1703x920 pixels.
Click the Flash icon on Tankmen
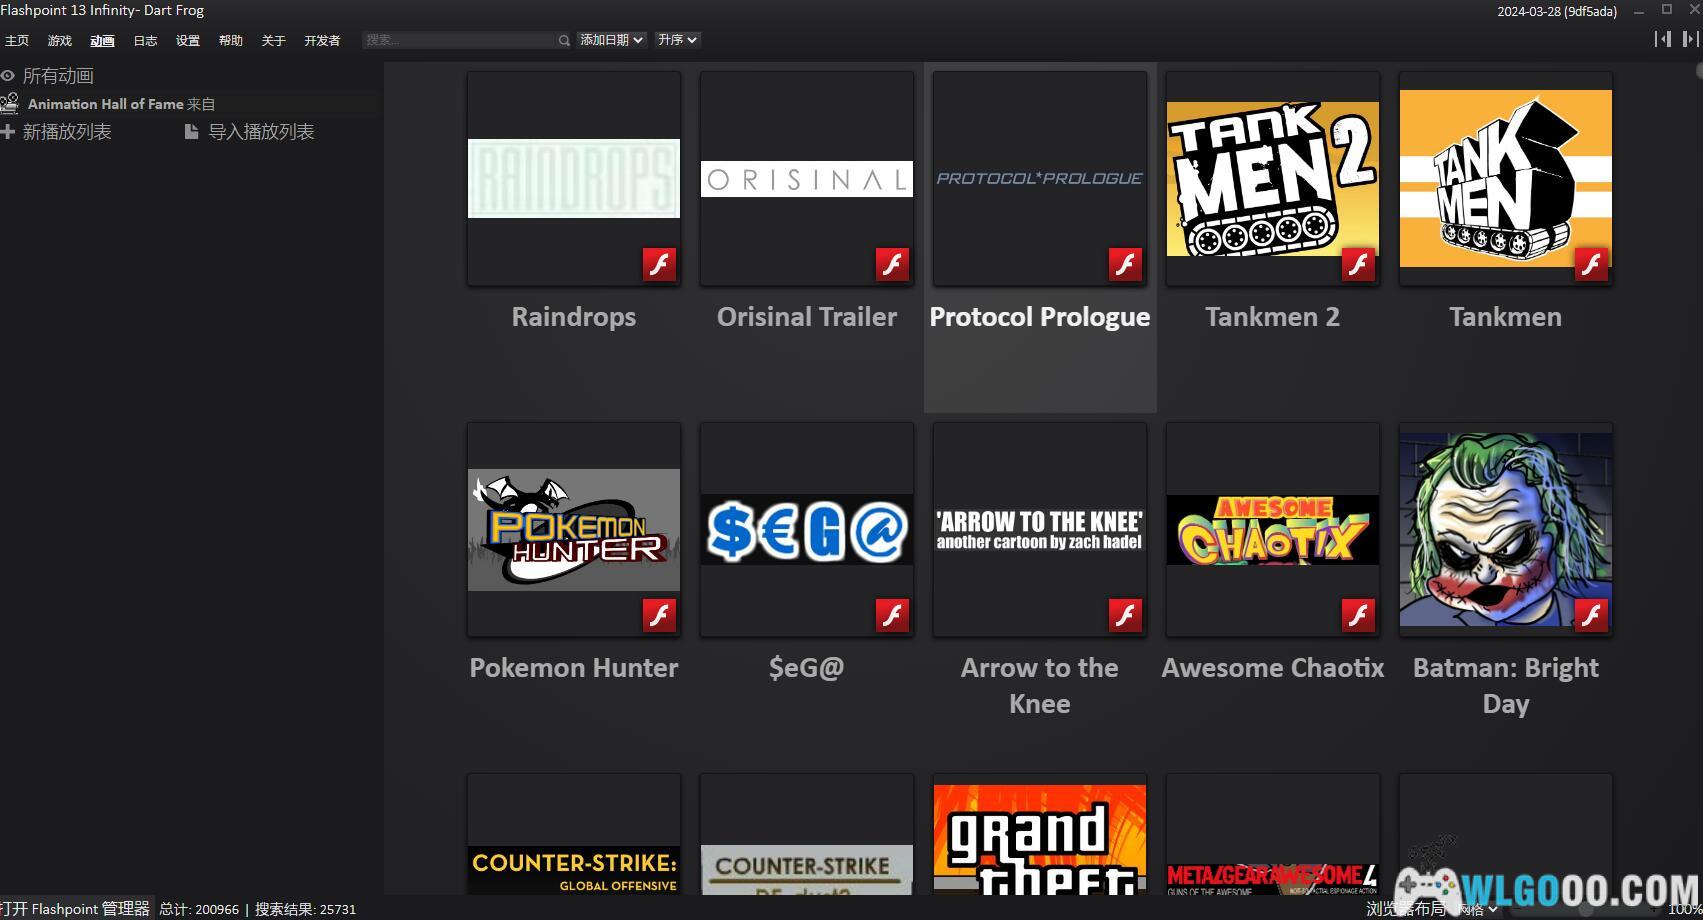click(x=1591, y=264)
